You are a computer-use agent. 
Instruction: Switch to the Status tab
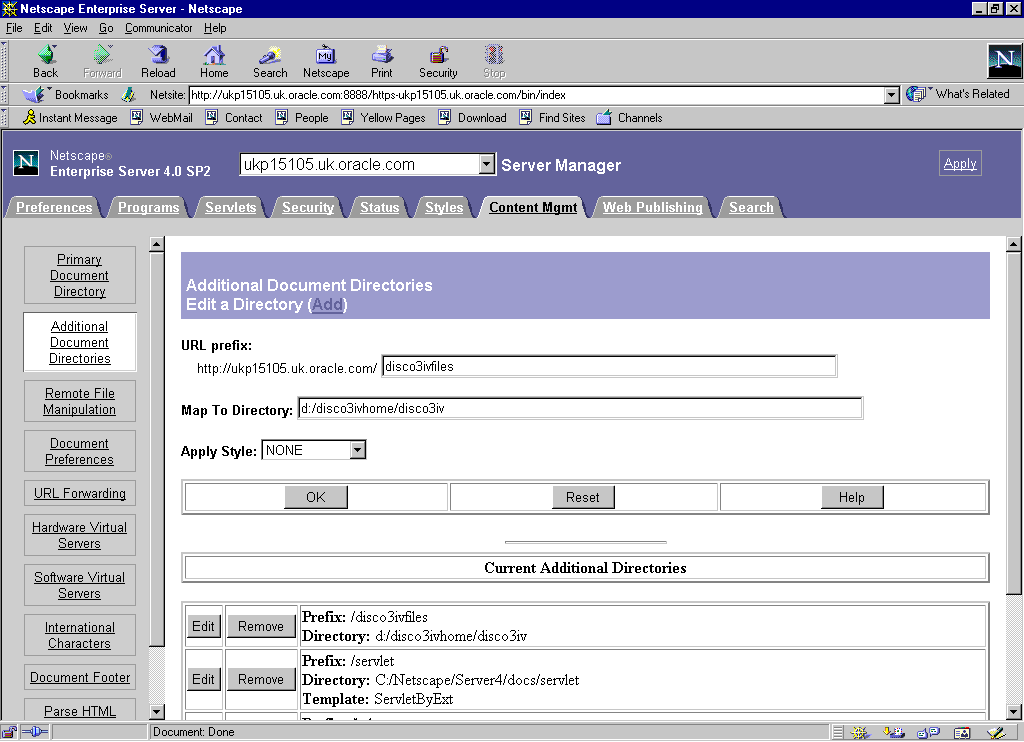(379, 207)
